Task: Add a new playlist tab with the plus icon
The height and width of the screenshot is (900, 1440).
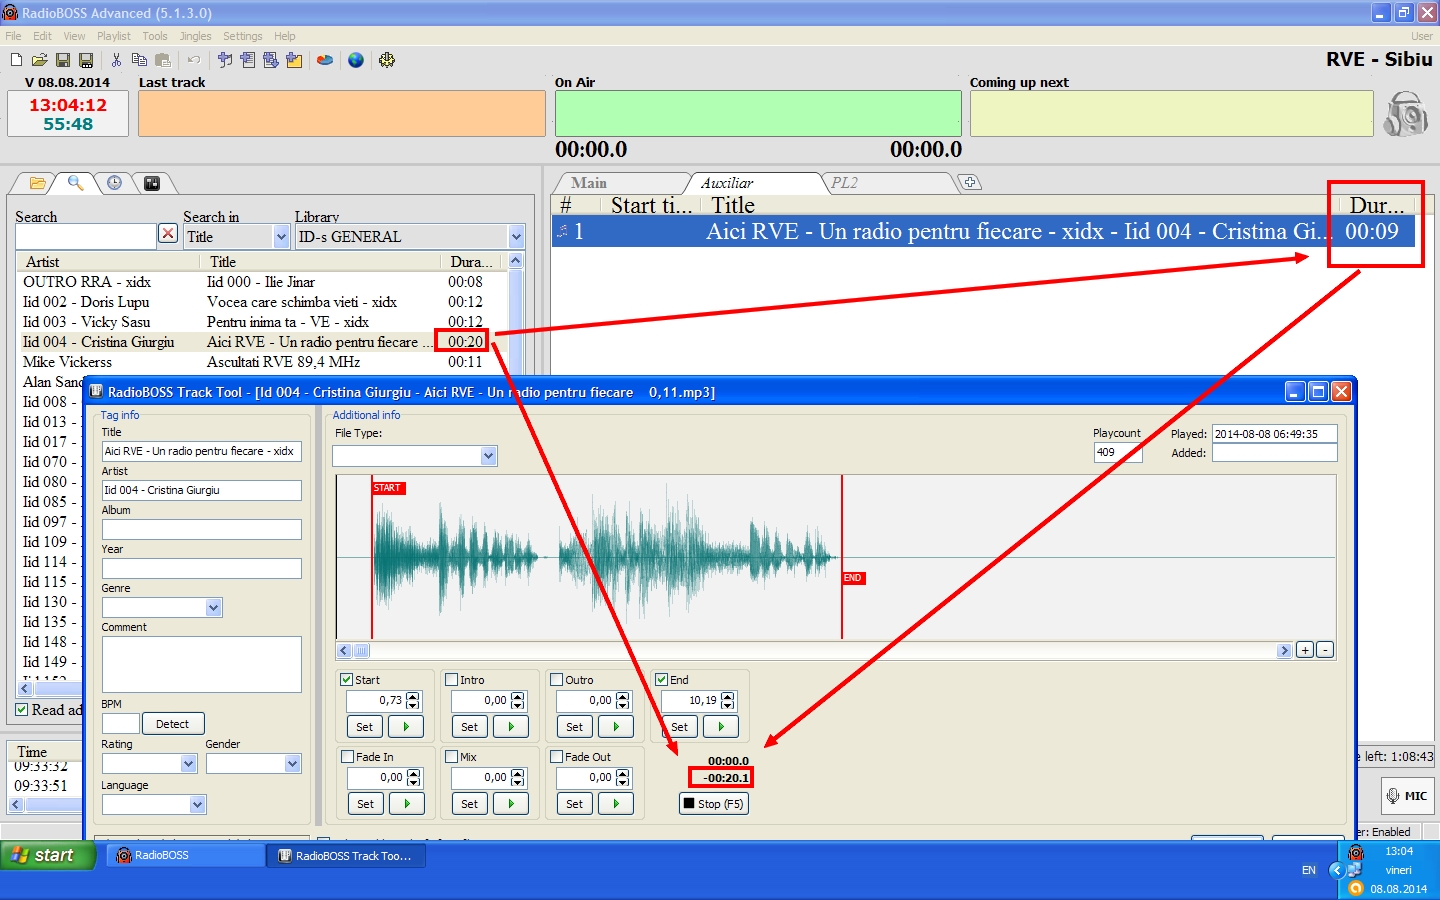Action: 970,182
